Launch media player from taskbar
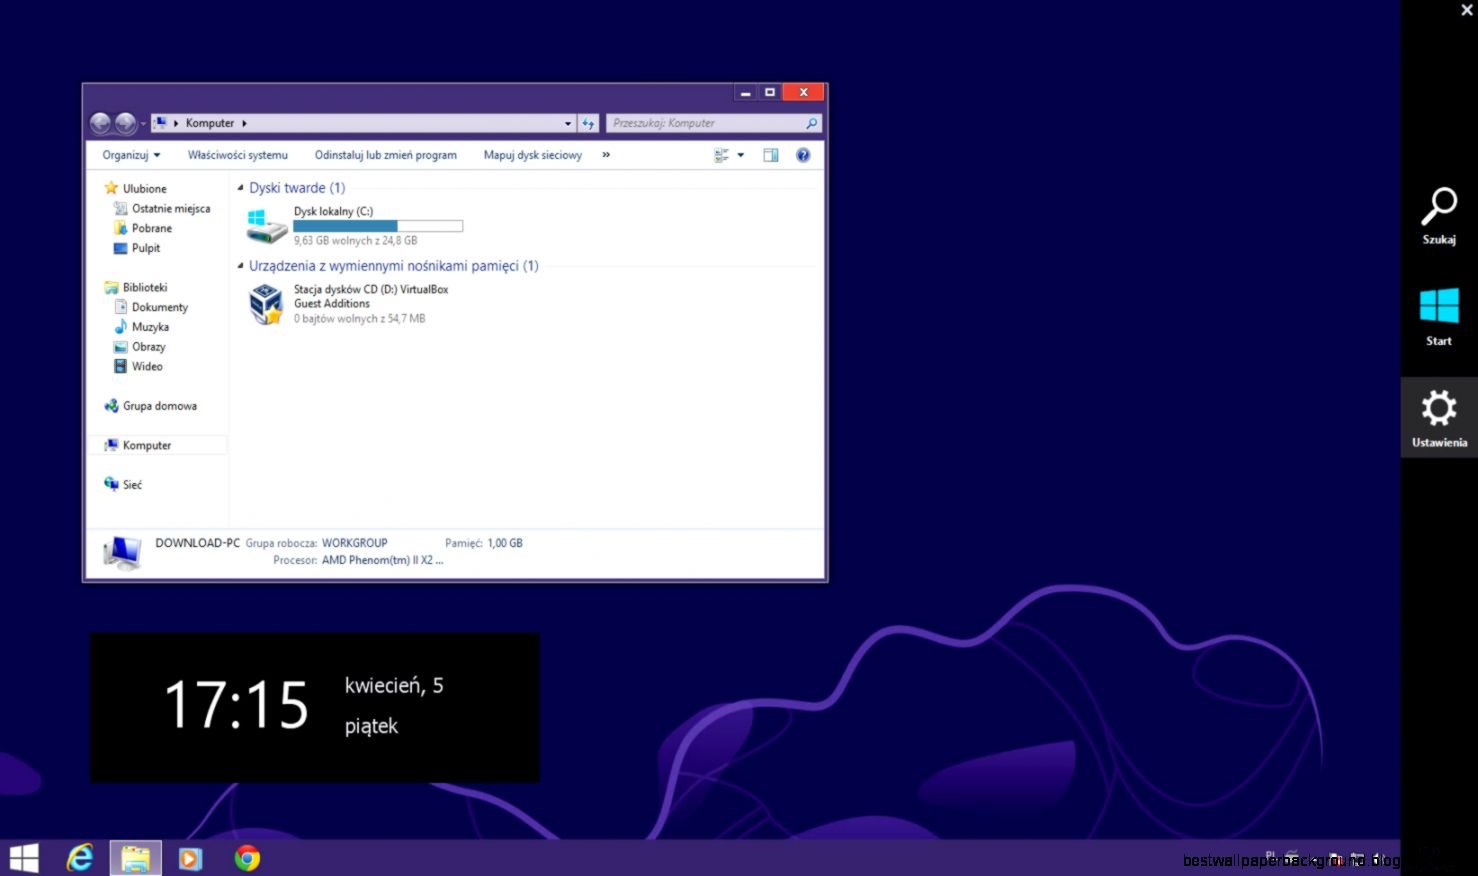The height and width of the screenshot is (876, 1478). click(x=190, y=858)
